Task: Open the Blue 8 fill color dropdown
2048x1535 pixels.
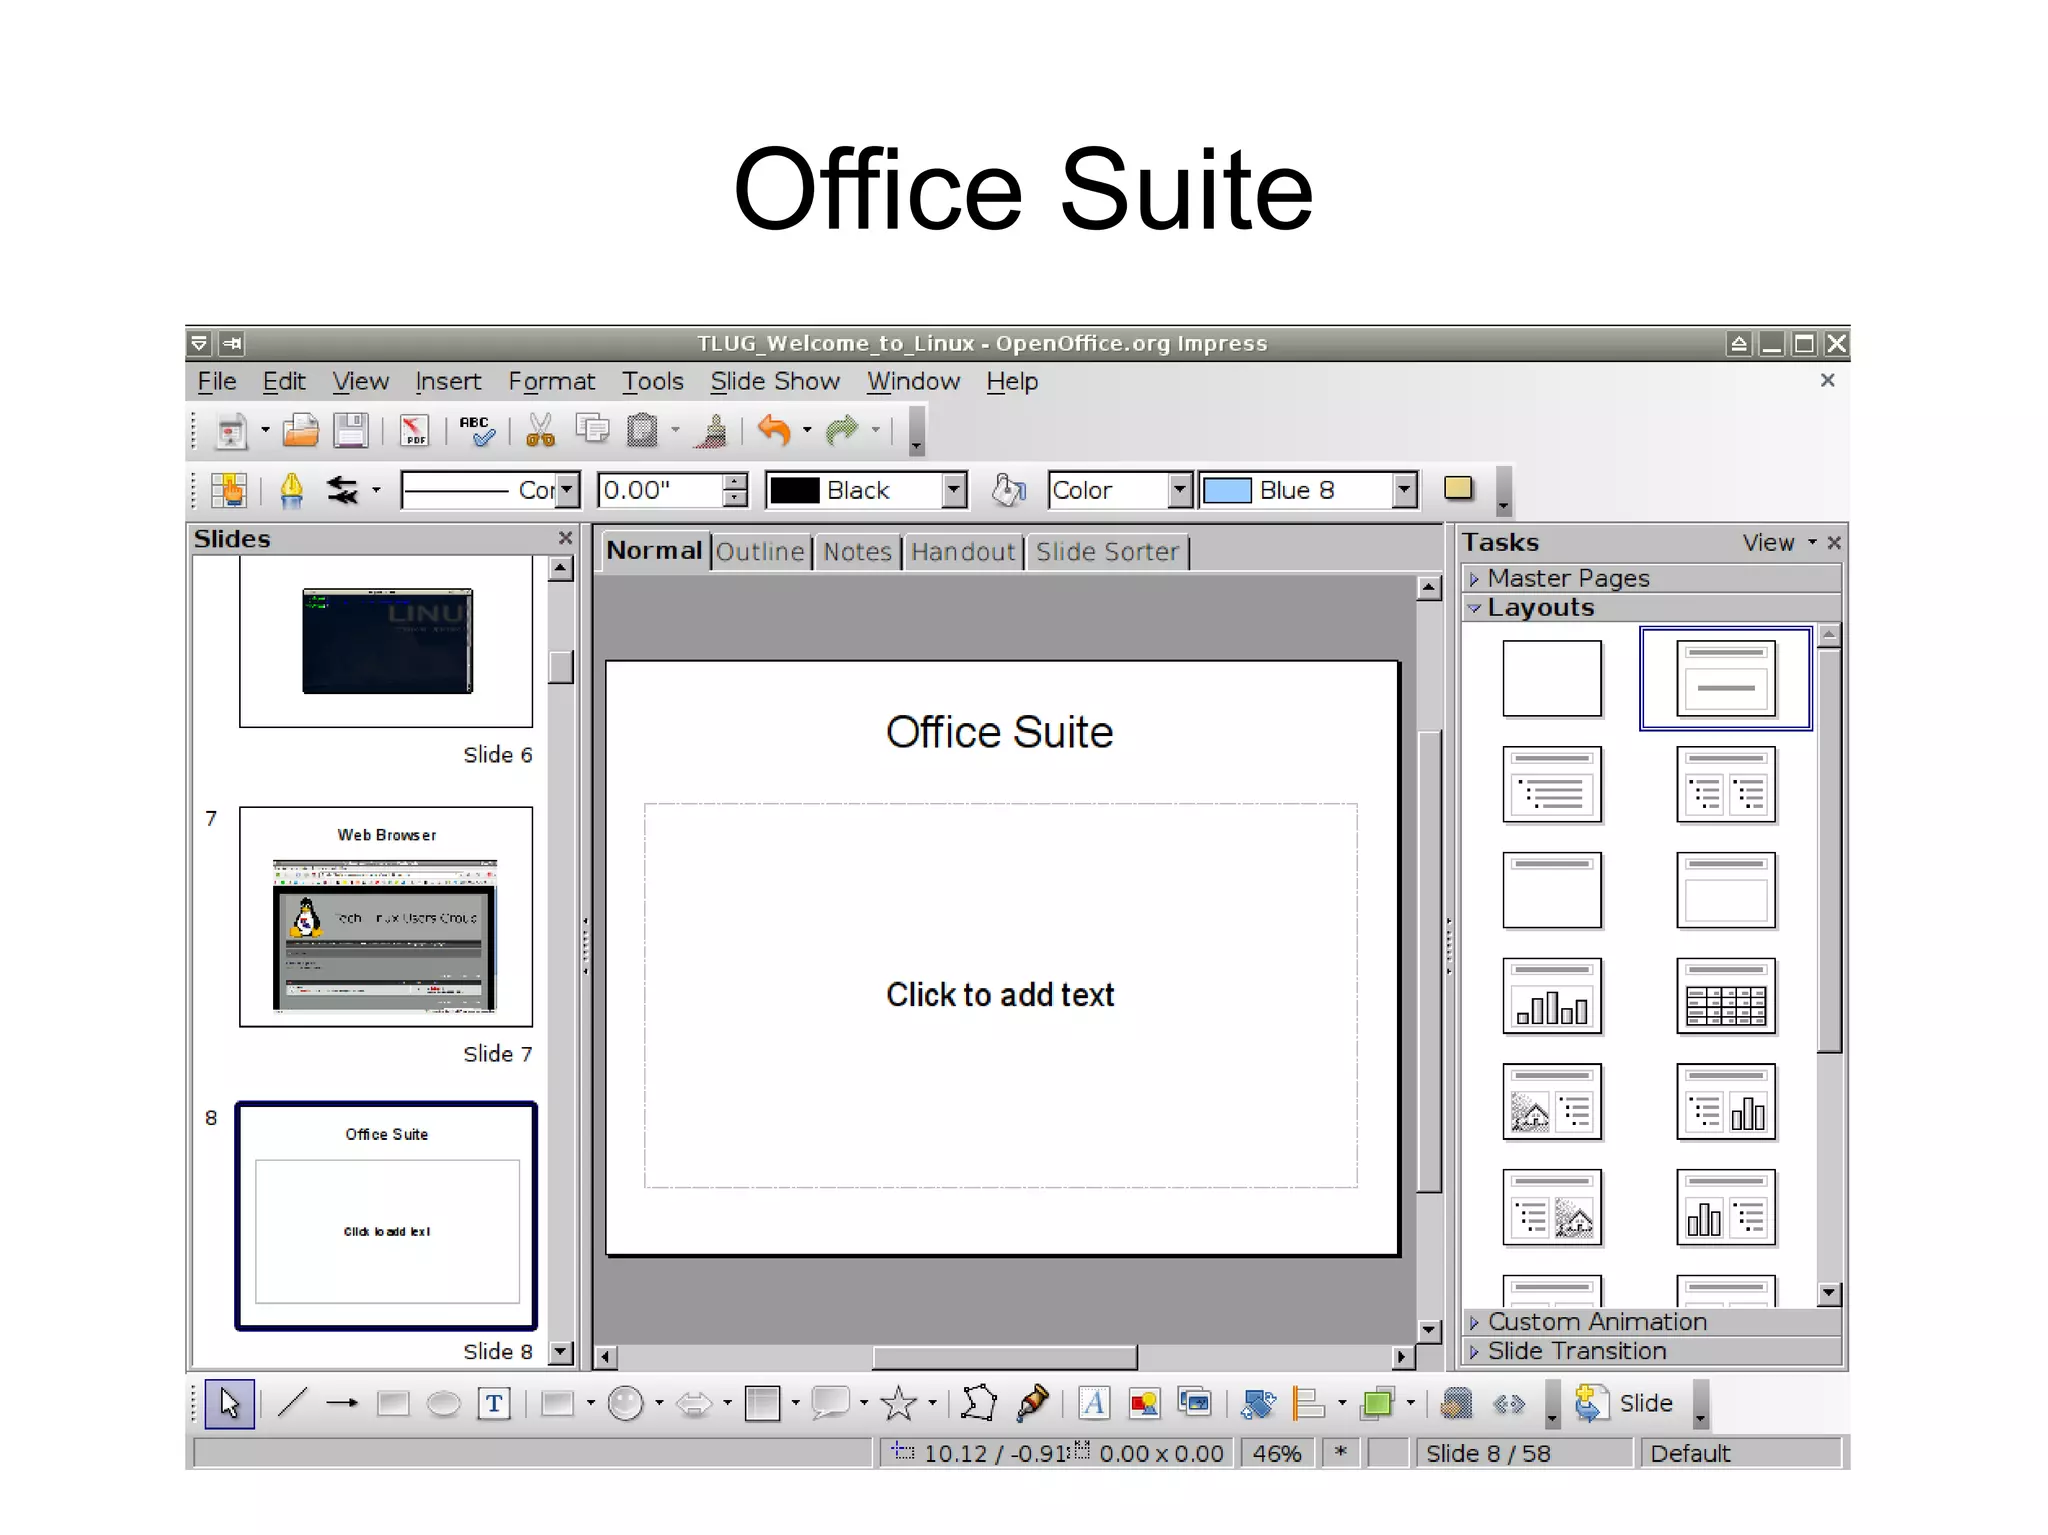Action: (1405, 490)
